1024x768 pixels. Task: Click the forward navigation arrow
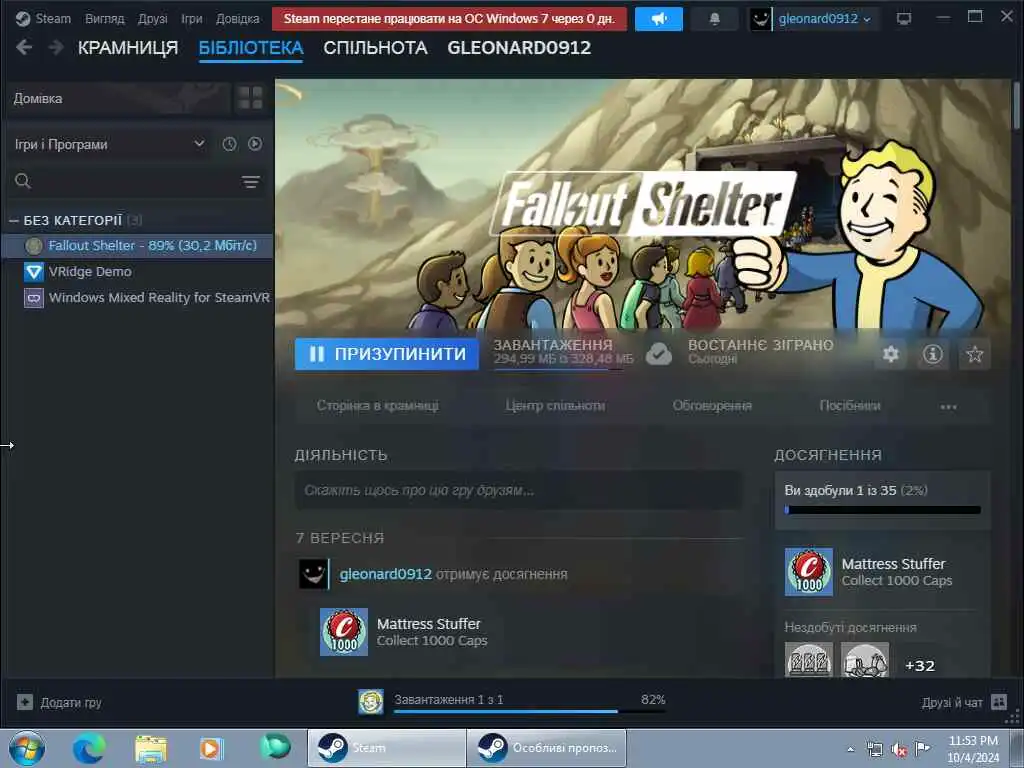coord(57,47)
